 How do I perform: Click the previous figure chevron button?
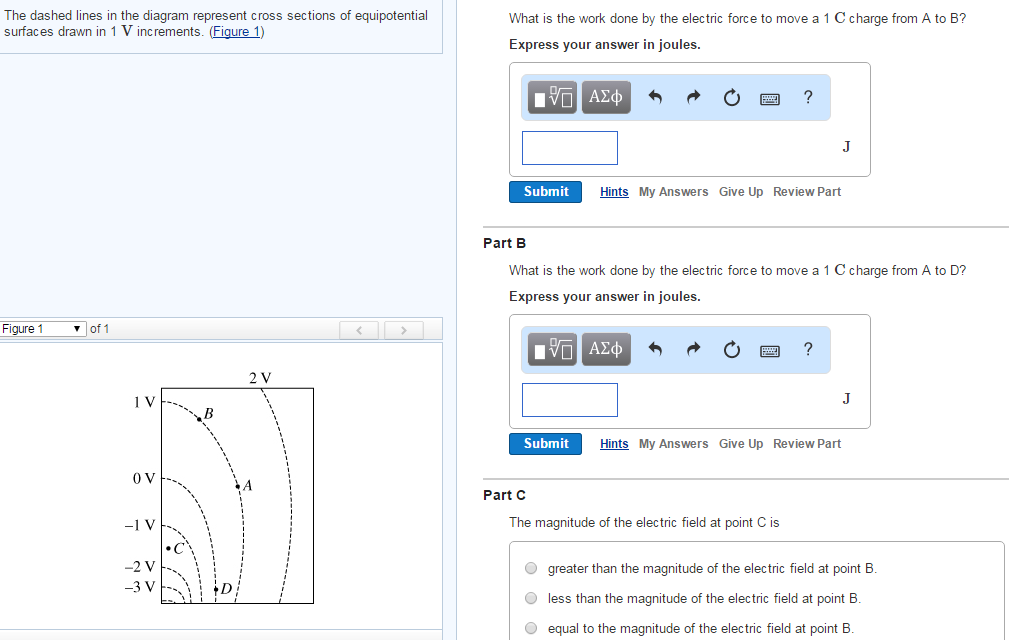point(359,329)
